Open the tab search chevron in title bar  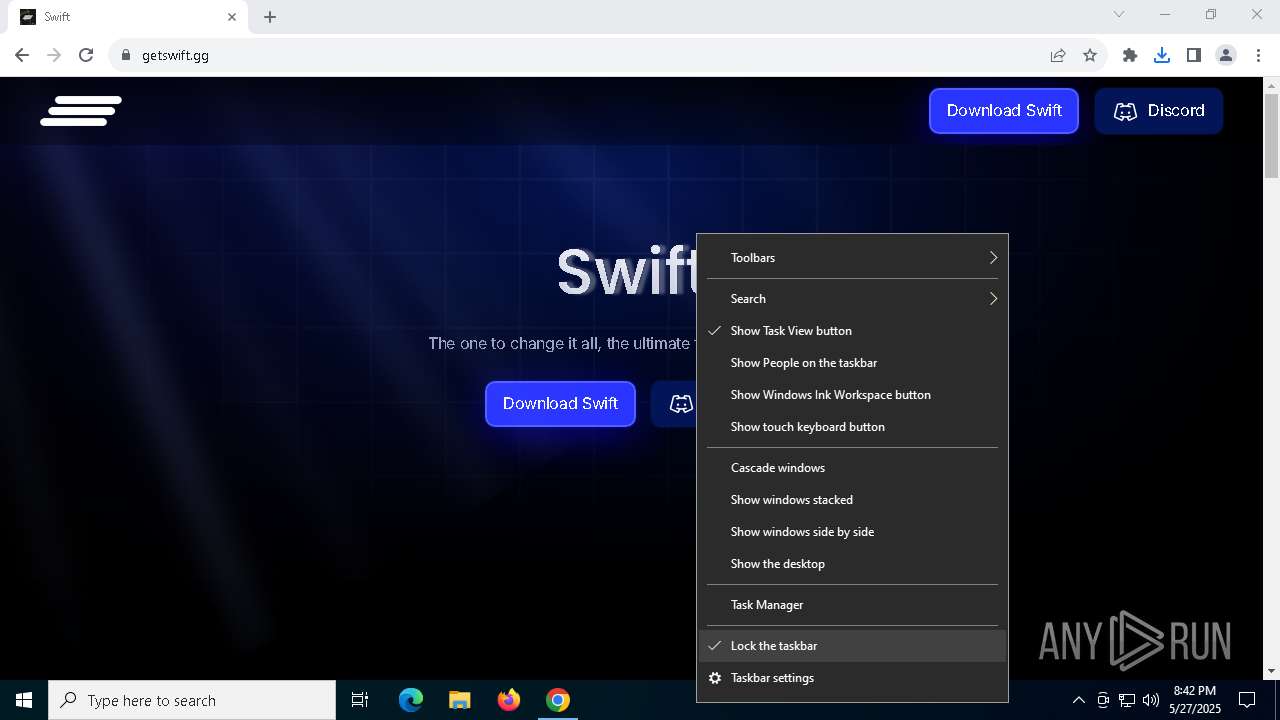[1119, 14]
